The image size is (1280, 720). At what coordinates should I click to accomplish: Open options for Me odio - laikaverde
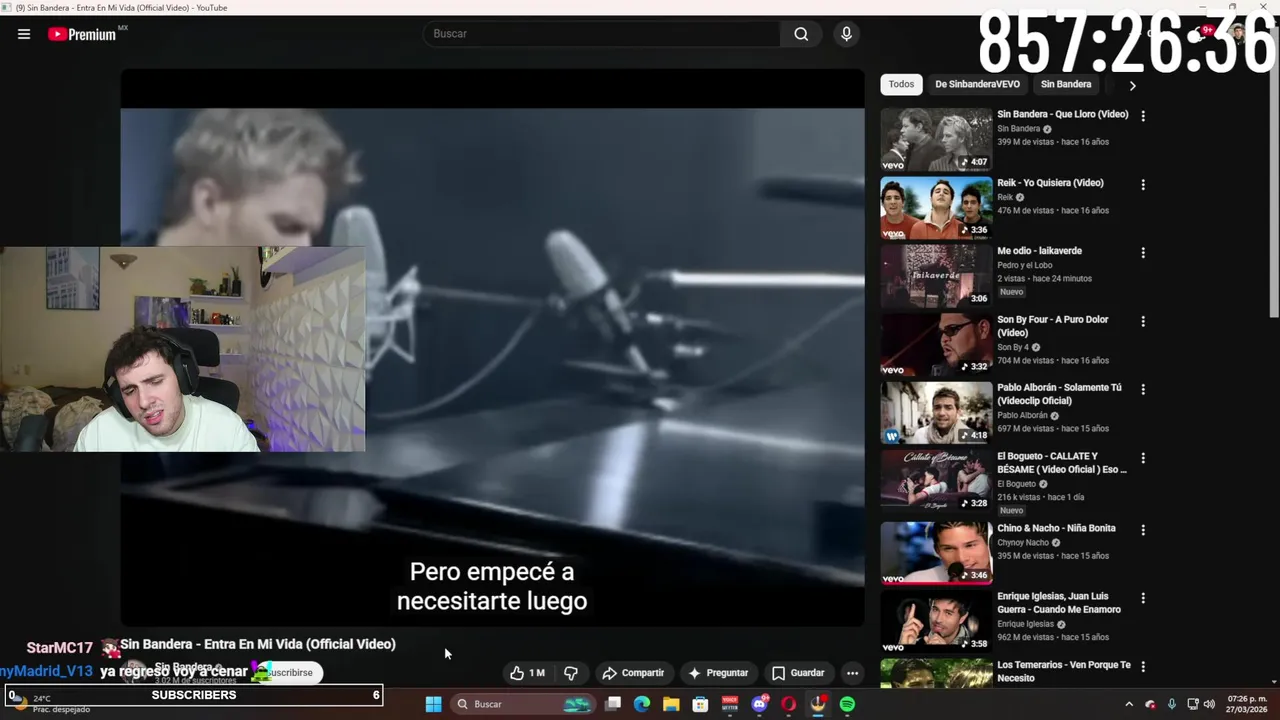point(1143,253)
